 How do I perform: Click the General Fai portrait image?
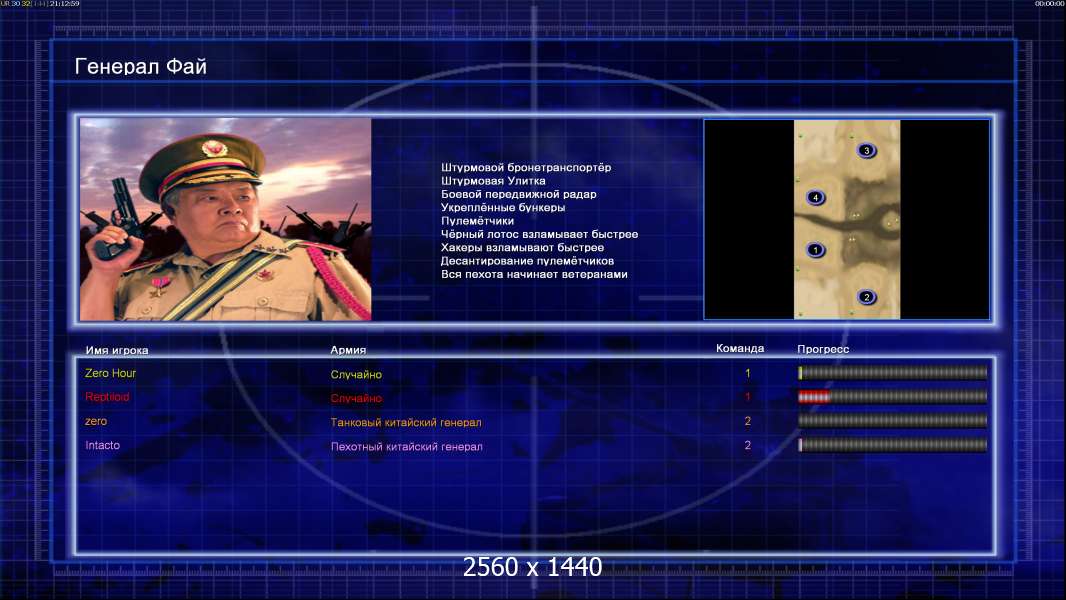coord(226,219)
